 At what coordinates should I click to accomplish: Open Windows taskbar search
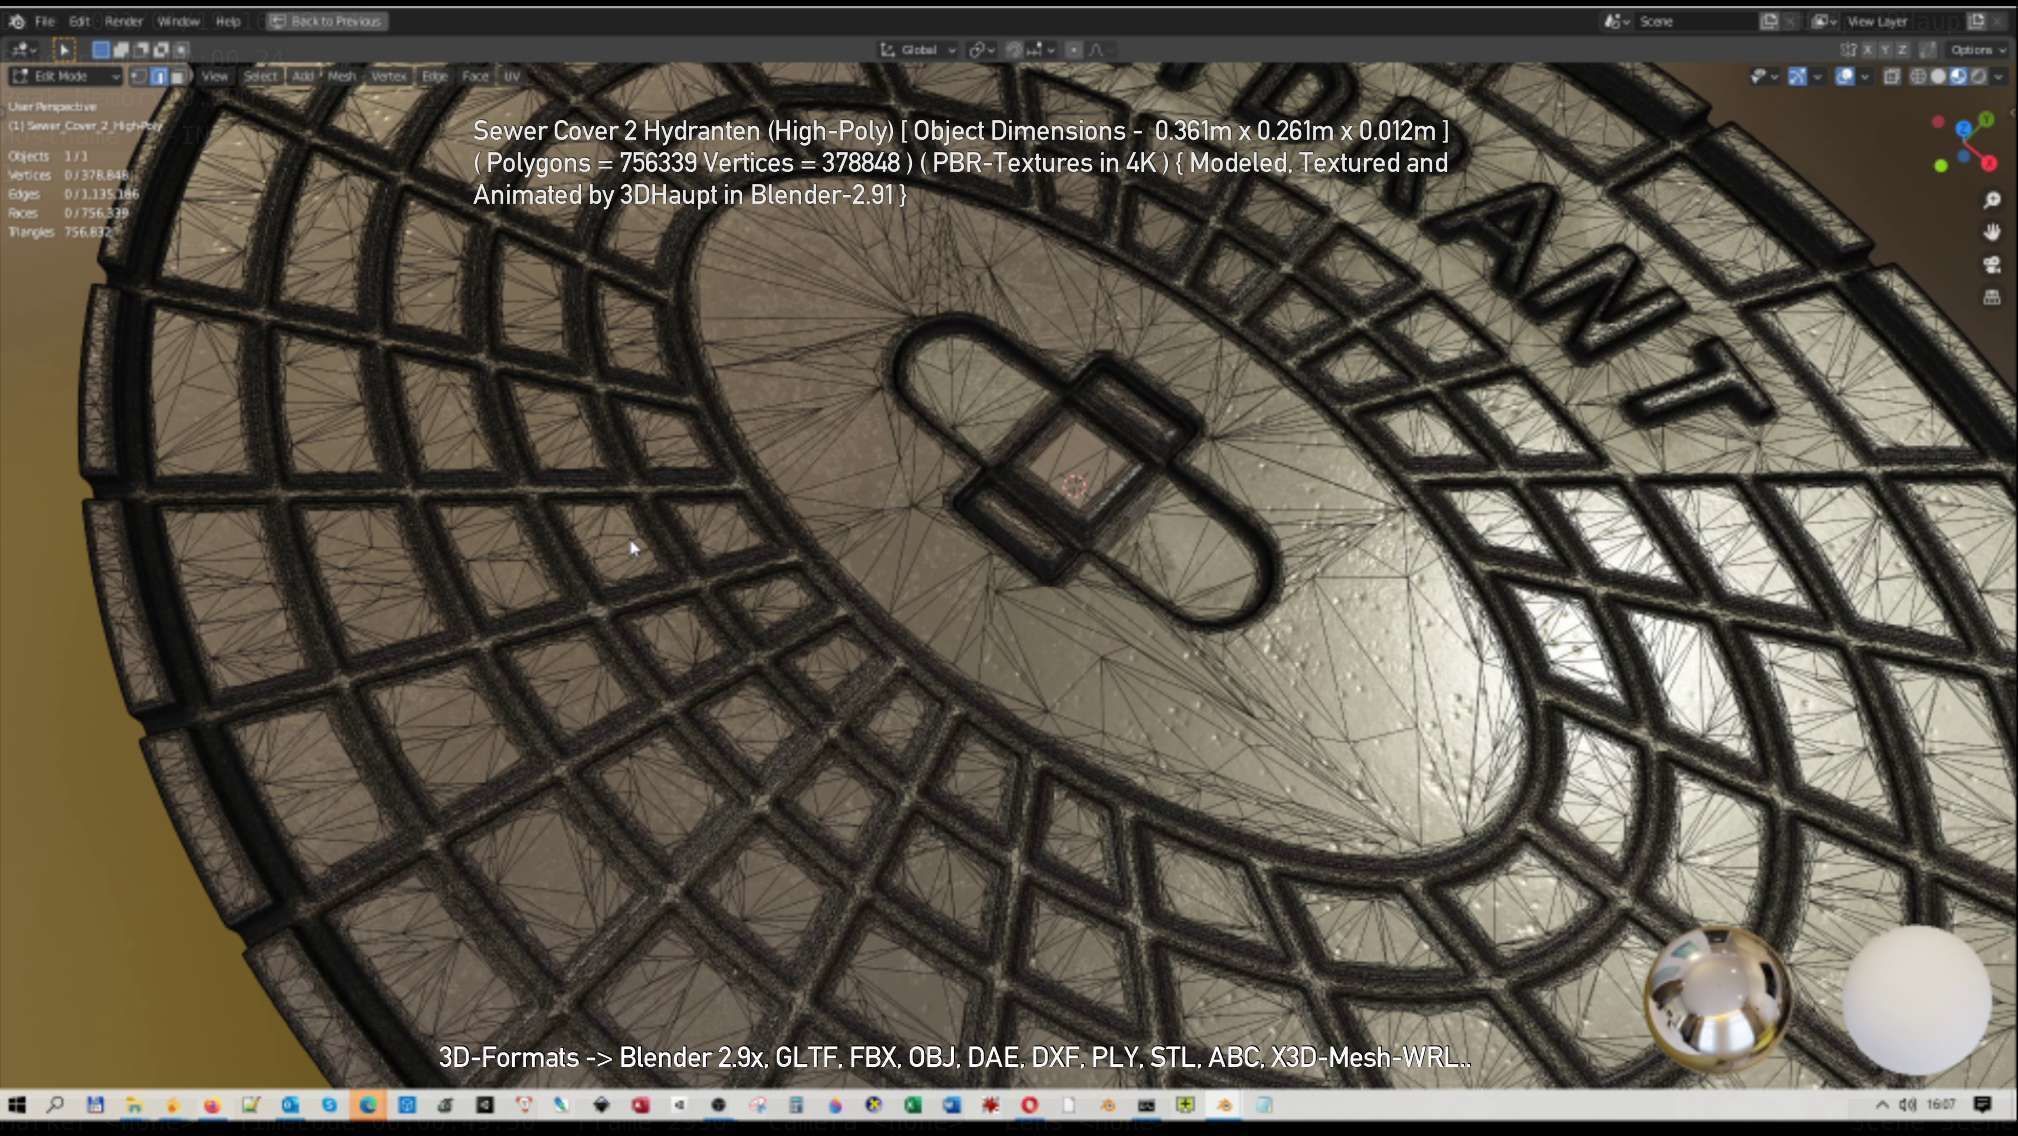coord(55,1105)
